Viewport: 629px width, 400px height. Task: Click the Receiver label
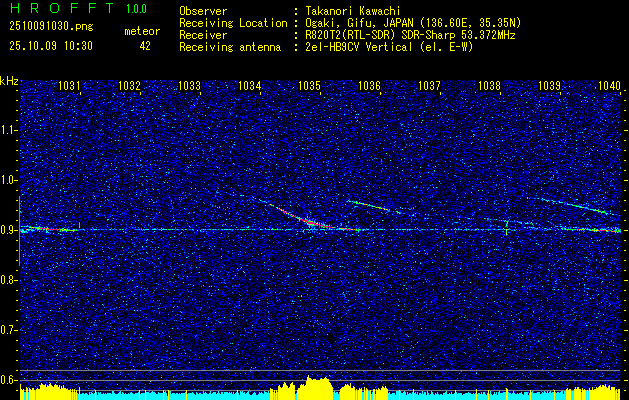coord(203,35)
